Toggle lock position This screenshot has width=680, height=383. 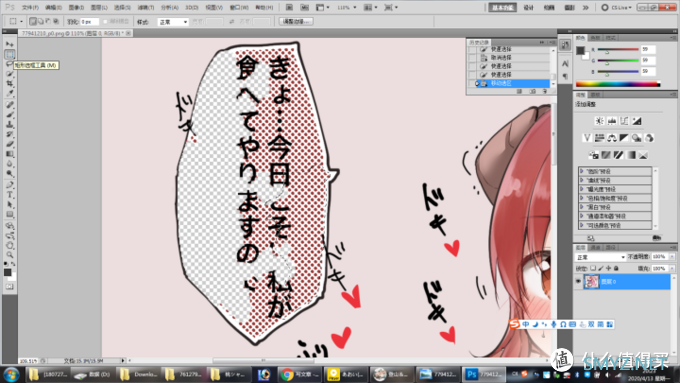pyautogui.click(x=608, y=268)
